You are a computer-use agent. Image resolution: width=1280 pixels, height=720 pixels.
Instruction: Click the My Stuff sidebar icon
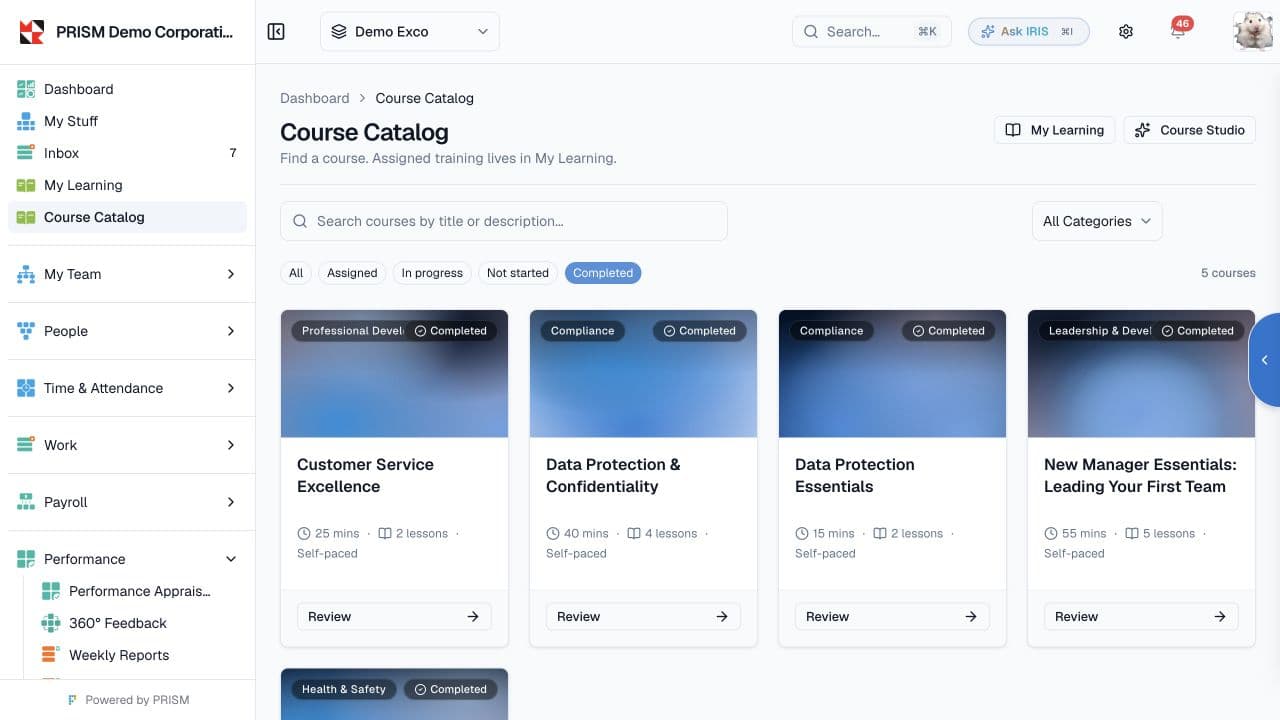[x=26, y=121]
